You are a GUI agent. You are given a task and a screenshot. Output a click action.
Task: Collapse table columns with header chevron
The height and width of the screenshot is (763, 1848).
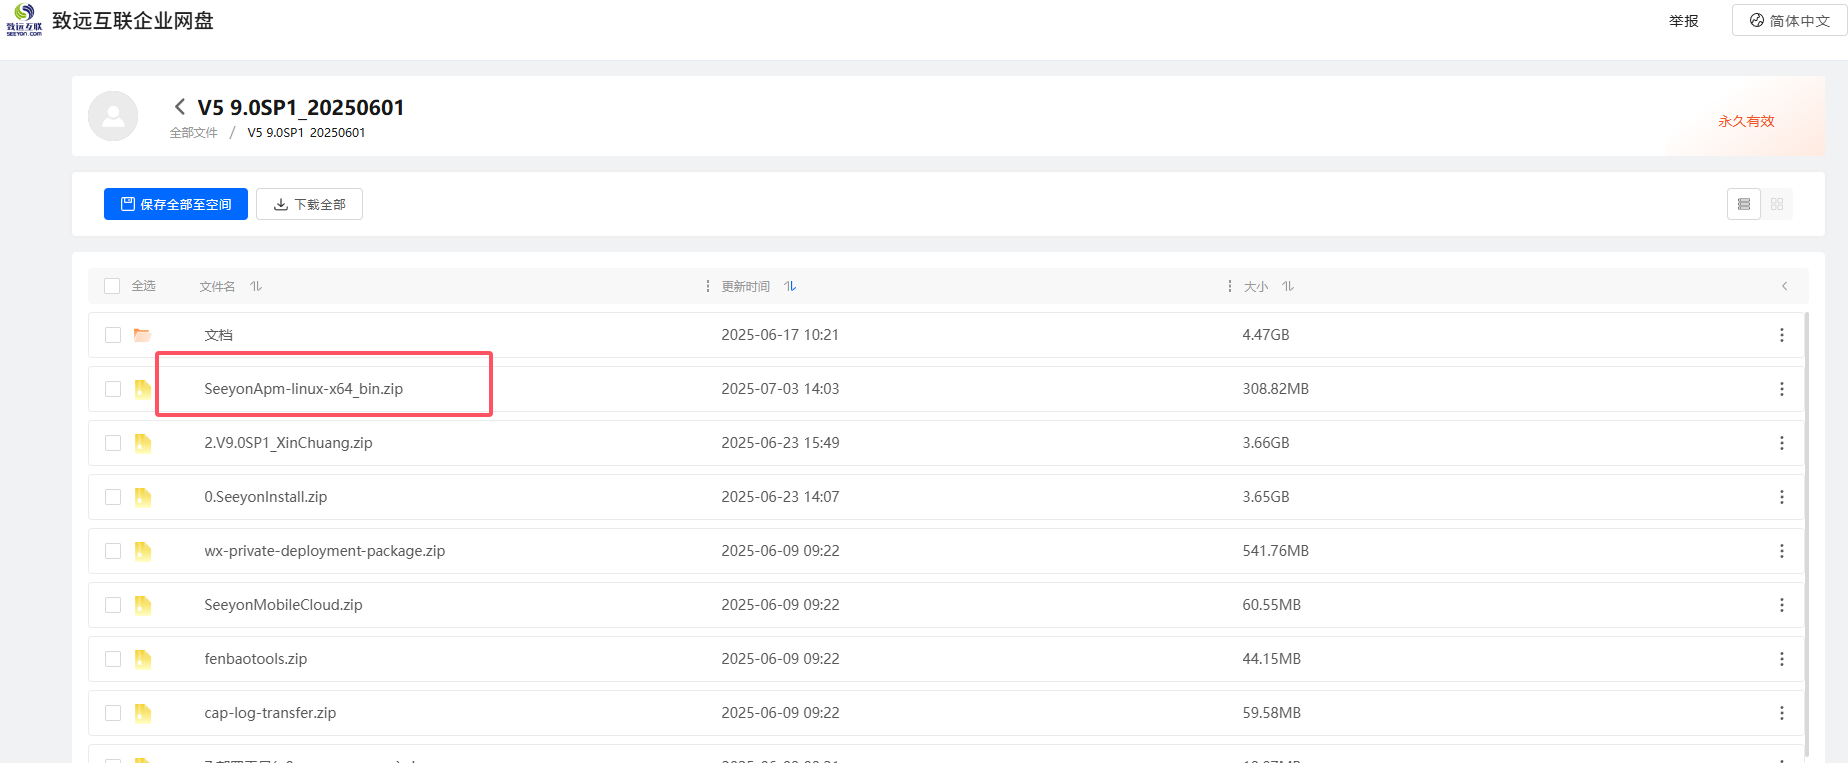[x=1784, y=287]
